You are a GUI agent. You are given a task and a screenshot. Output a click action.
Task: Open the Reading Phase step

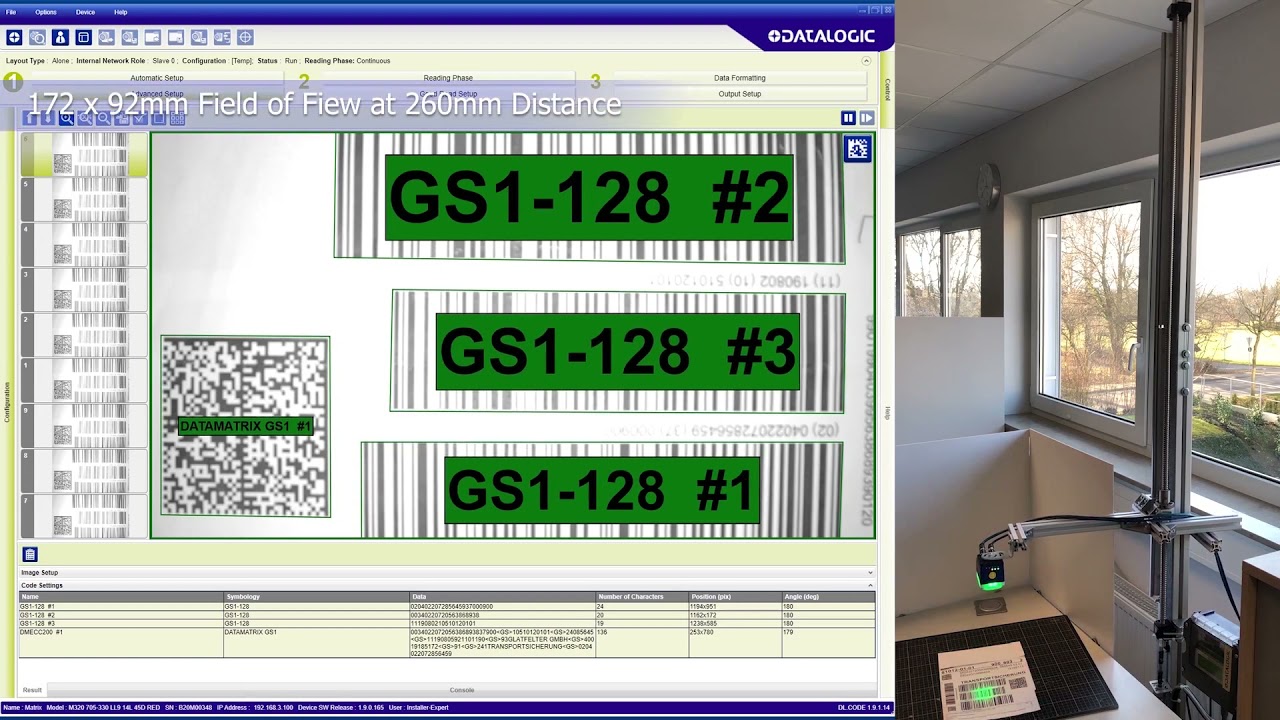448,78
